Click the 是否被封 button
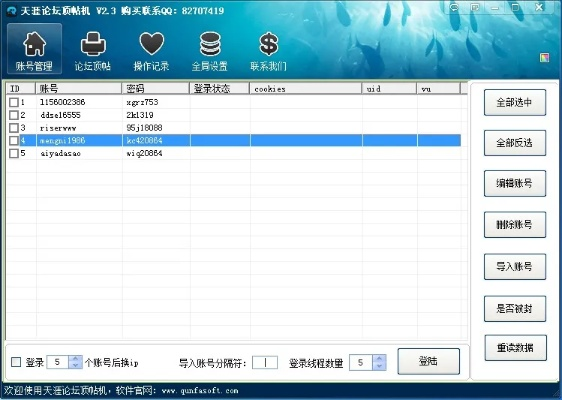This screenshot has height=400, width=562. 515,309
